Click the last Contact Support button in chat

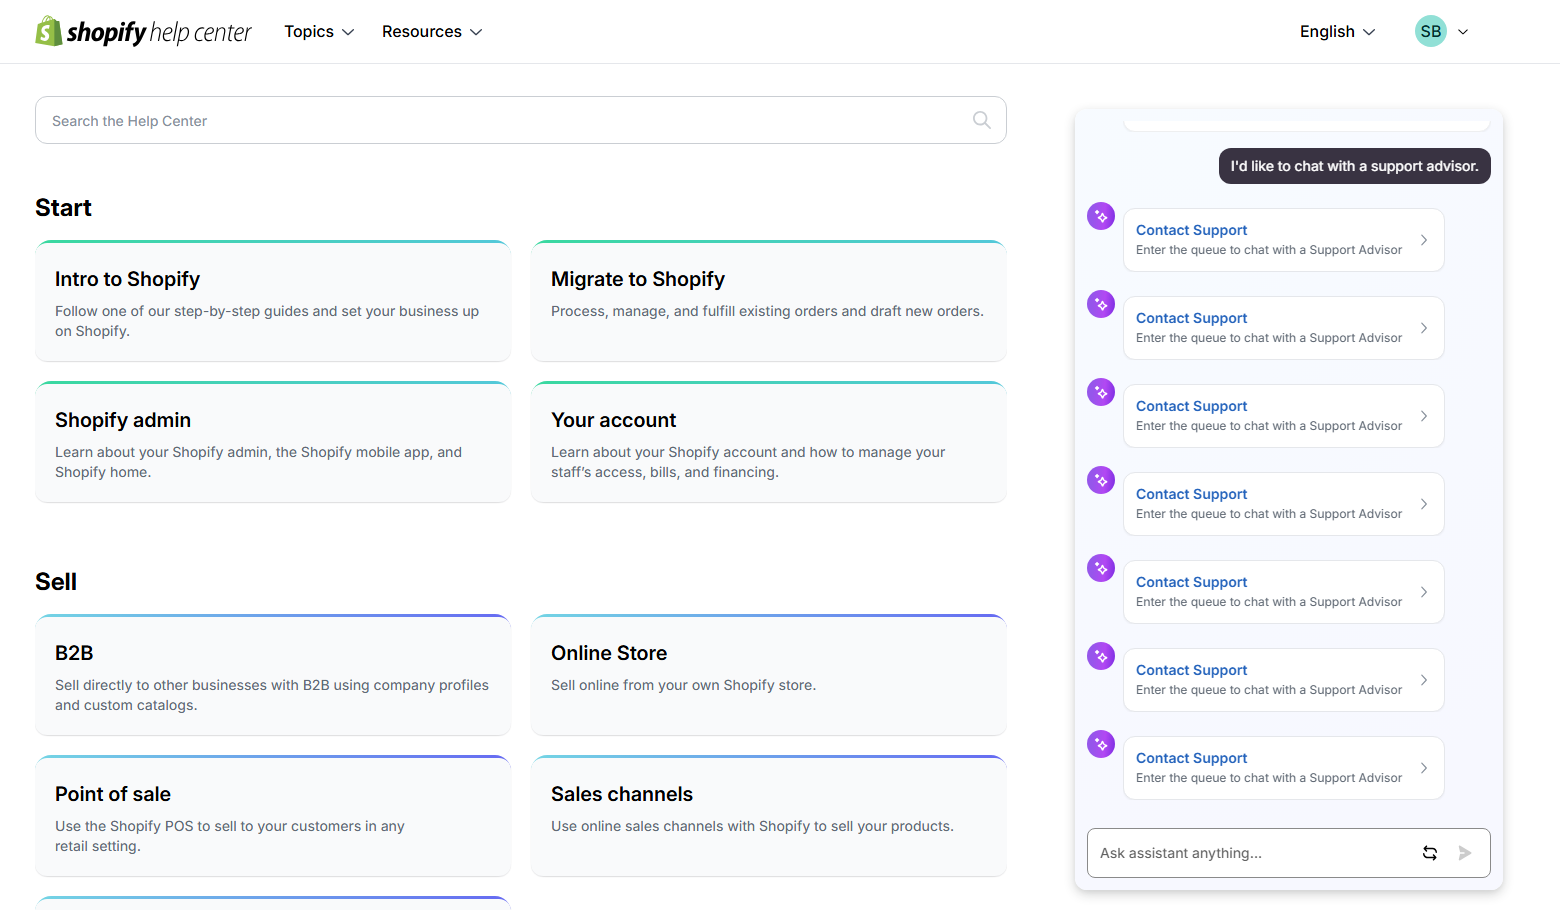1282,768
